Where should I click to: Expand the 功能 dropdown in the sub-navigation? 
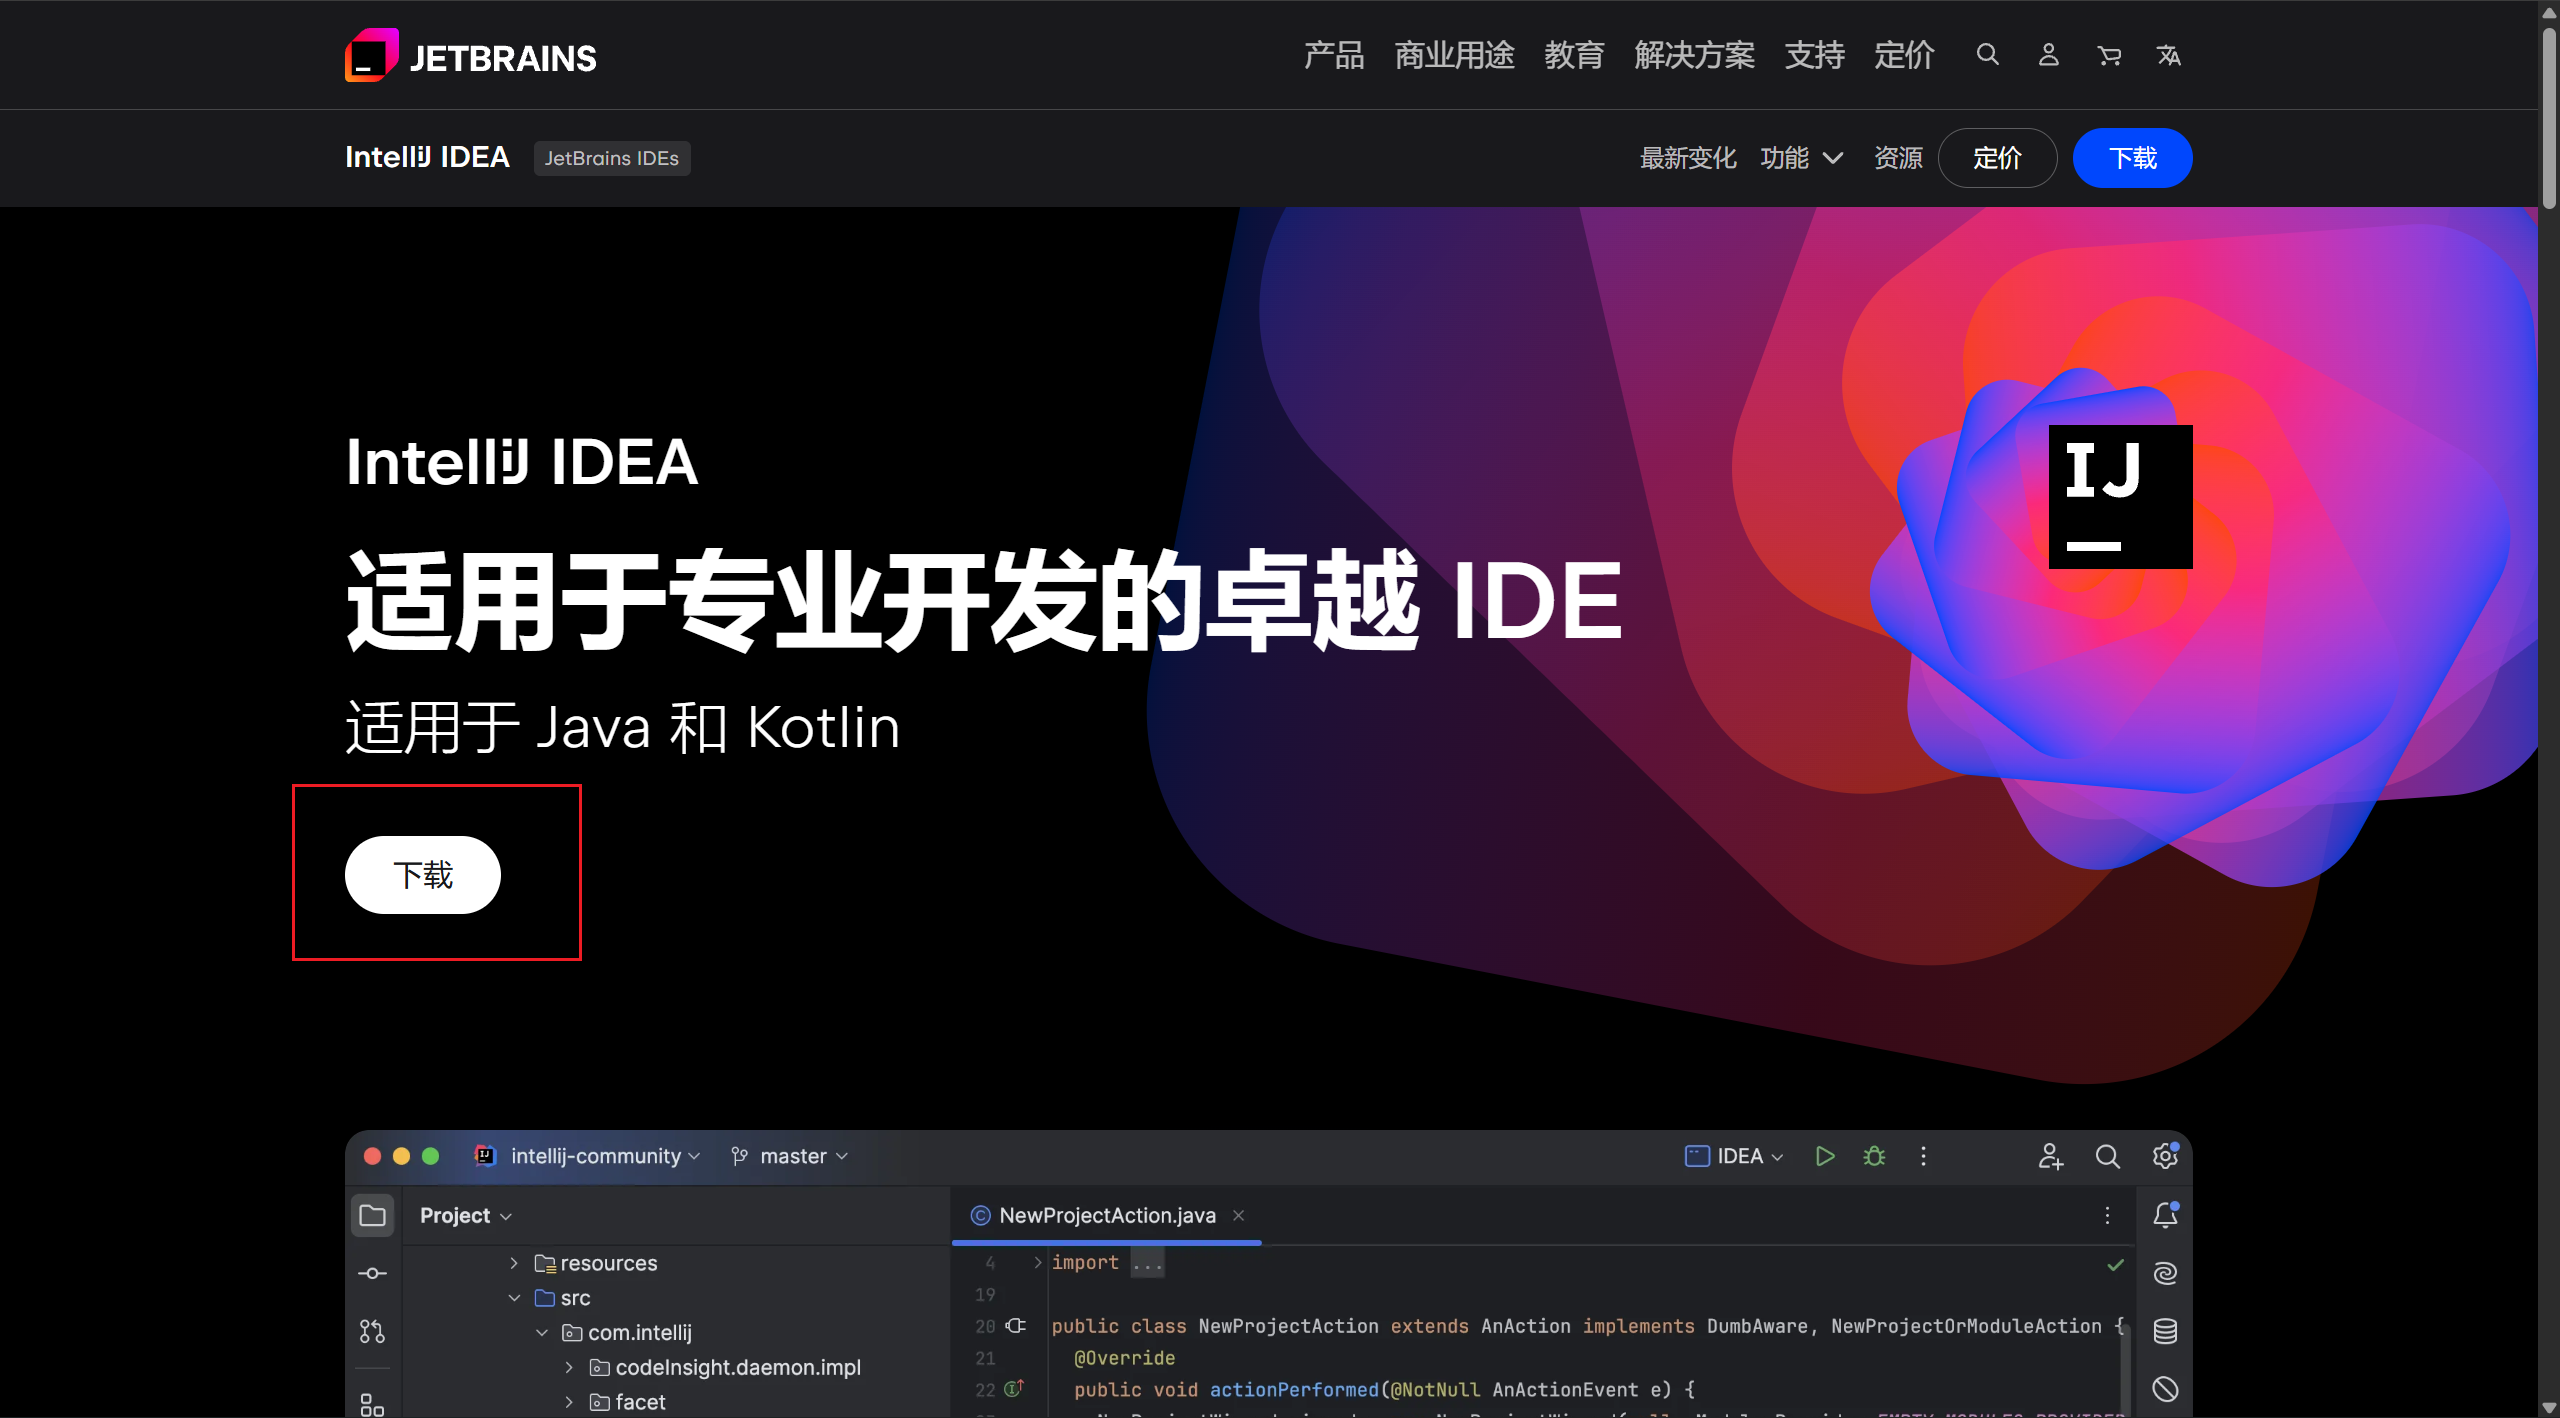coord(1801,158)
